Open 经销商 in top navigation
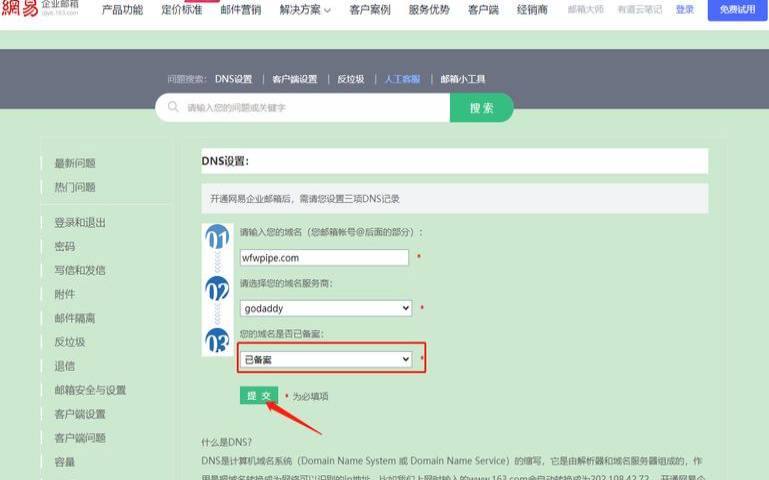The width and height of the screenshot is (769, 480). 532,9
